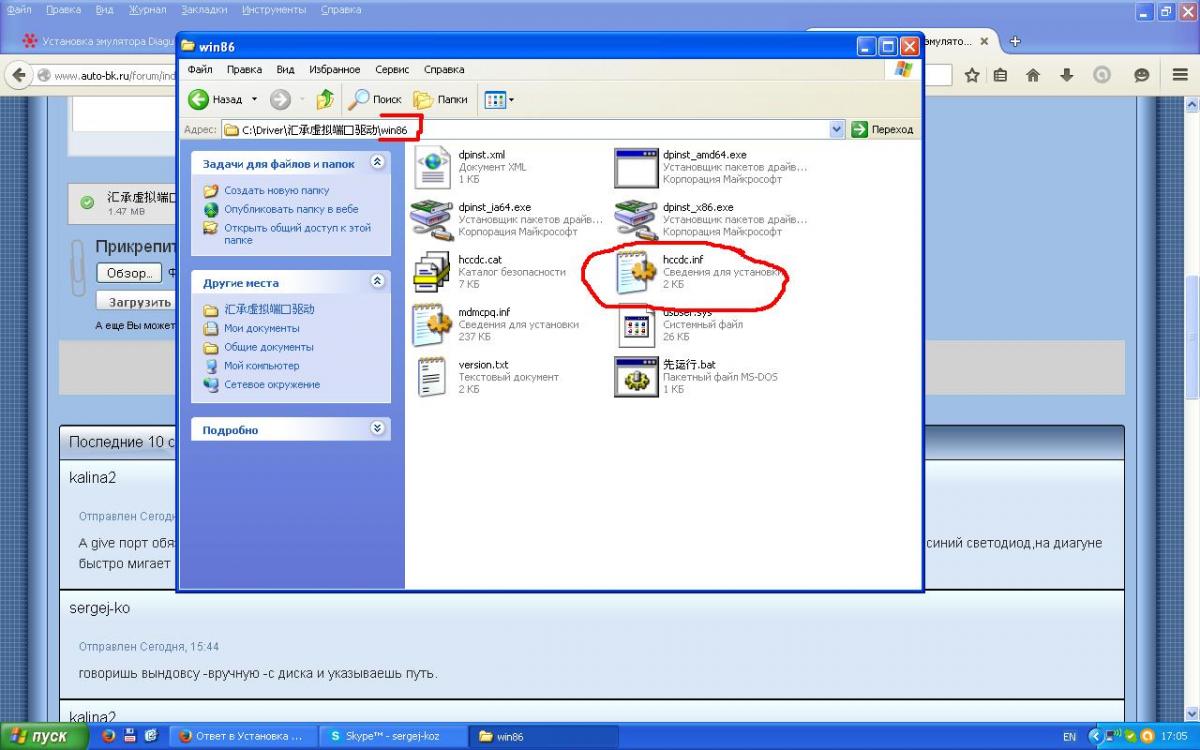Viewport: 1200px width, 750px height.
Task: Open the Избранное menu
Action: [334, 70]
